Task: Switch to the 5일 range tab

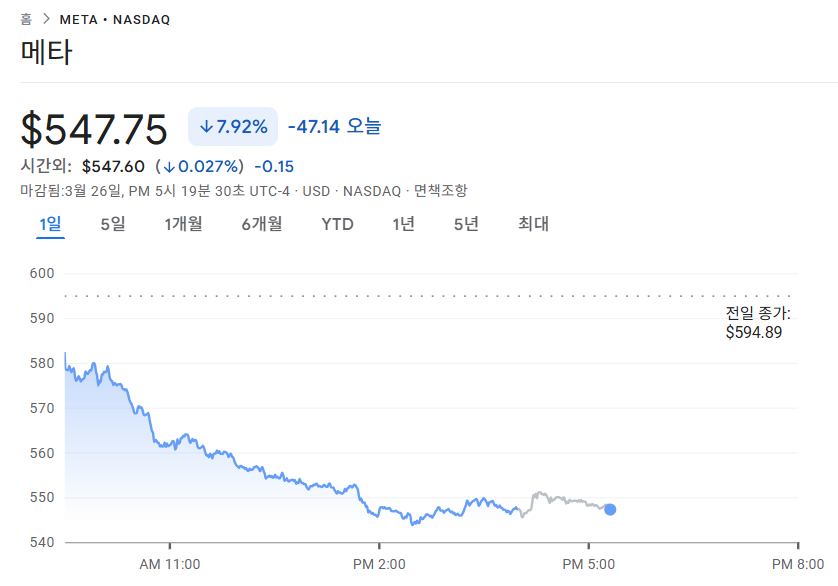Action: pos(113,224)
